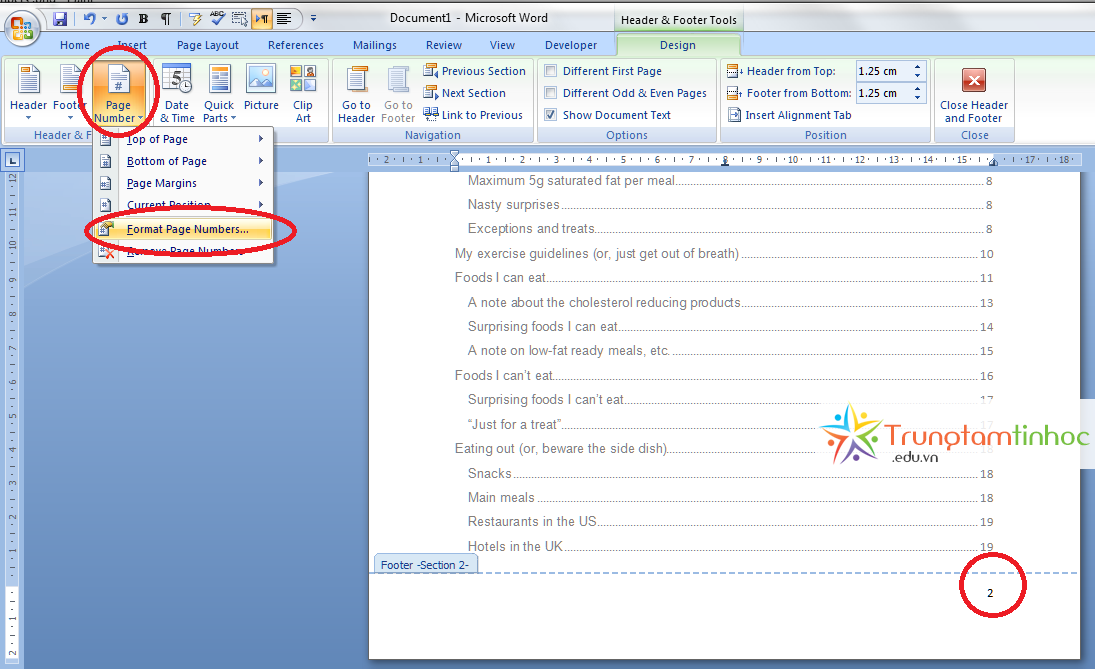Choose Format Page Numbers... menu item
The height and width of the screenshot is (669, 1095).
(183, 229)
